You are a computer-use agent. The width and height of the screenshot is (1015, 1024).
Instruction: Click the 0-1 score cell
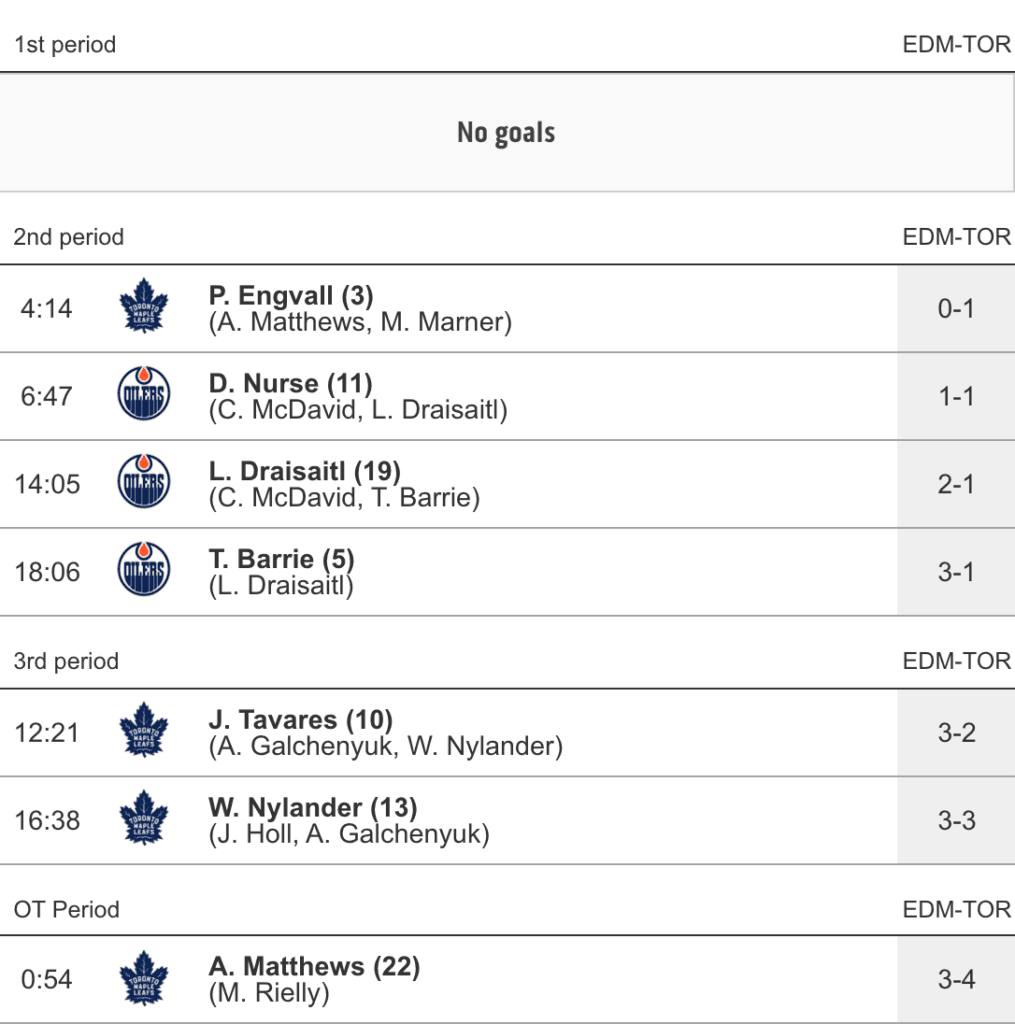point(955,308)
